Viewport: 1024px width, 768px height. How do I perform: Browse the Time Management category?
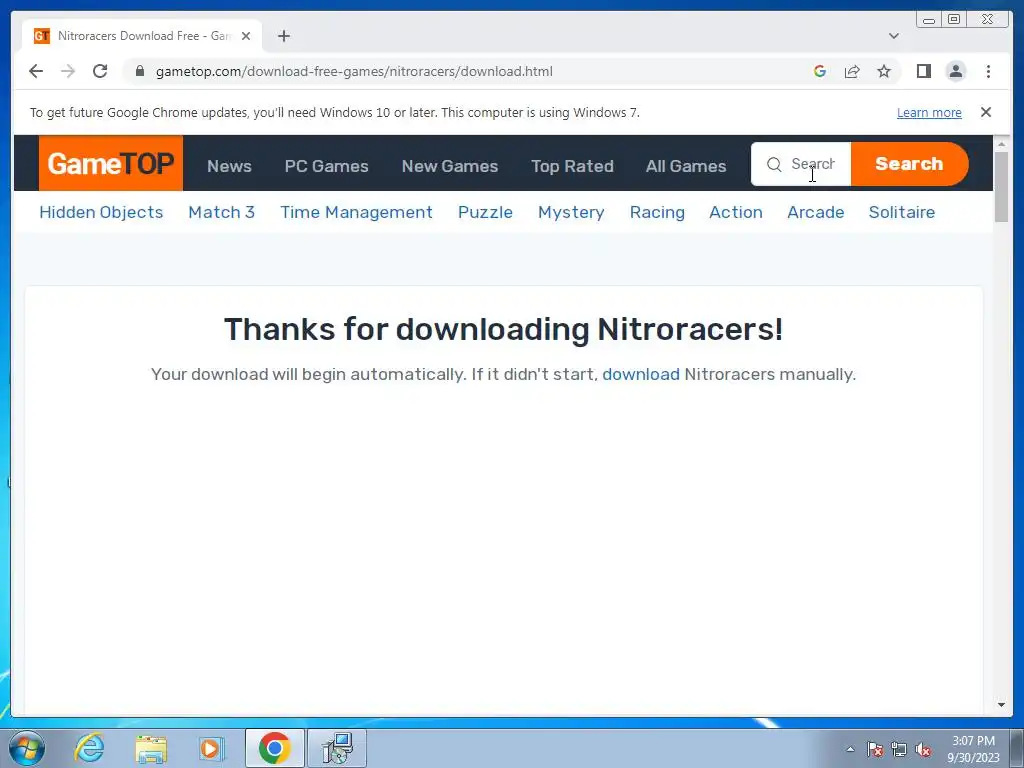[357, 212]
